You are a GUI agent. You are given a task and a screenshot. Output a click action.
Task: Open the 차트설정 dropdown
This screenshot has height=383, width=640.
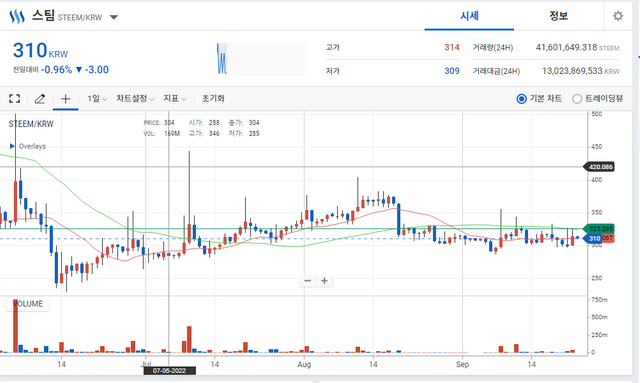point(135,98)
